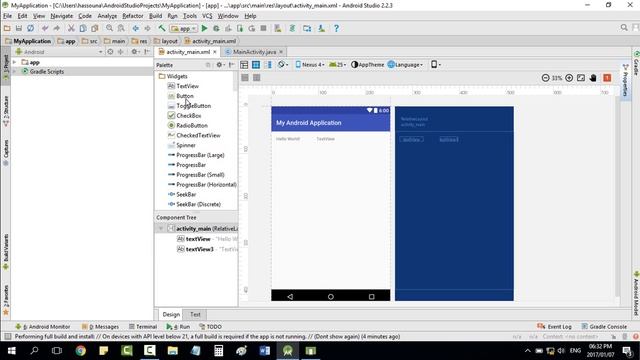Click the Widgets palette scrollbar
This screenshot has width=640, height=360.
point(236,82)
